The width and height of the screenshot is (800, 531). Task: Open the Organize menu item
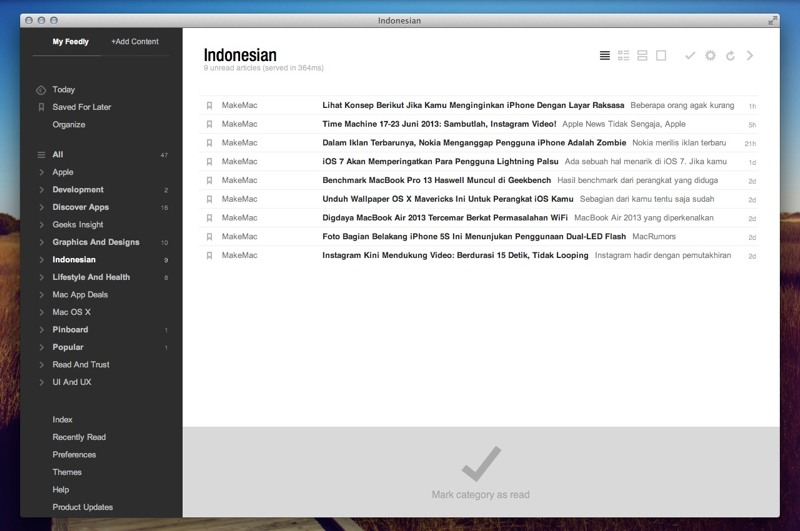69,124
